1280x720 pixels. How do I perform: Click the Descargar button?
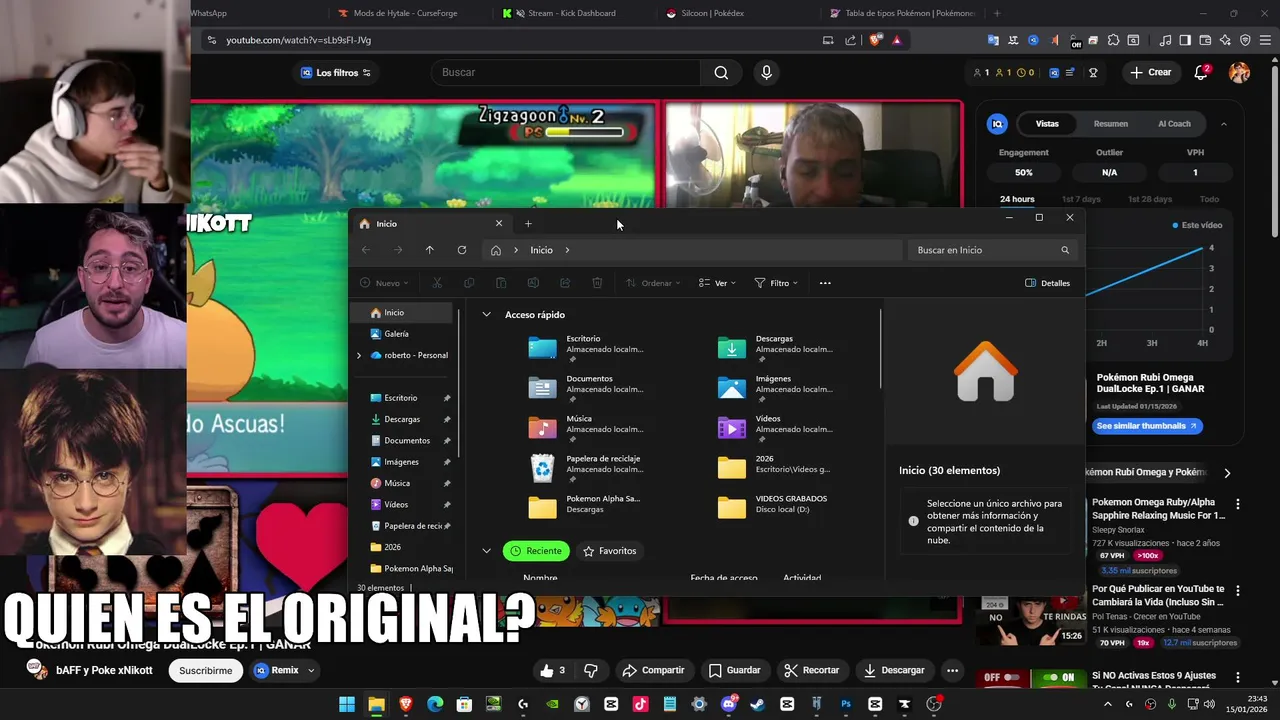tap(895, 670)
